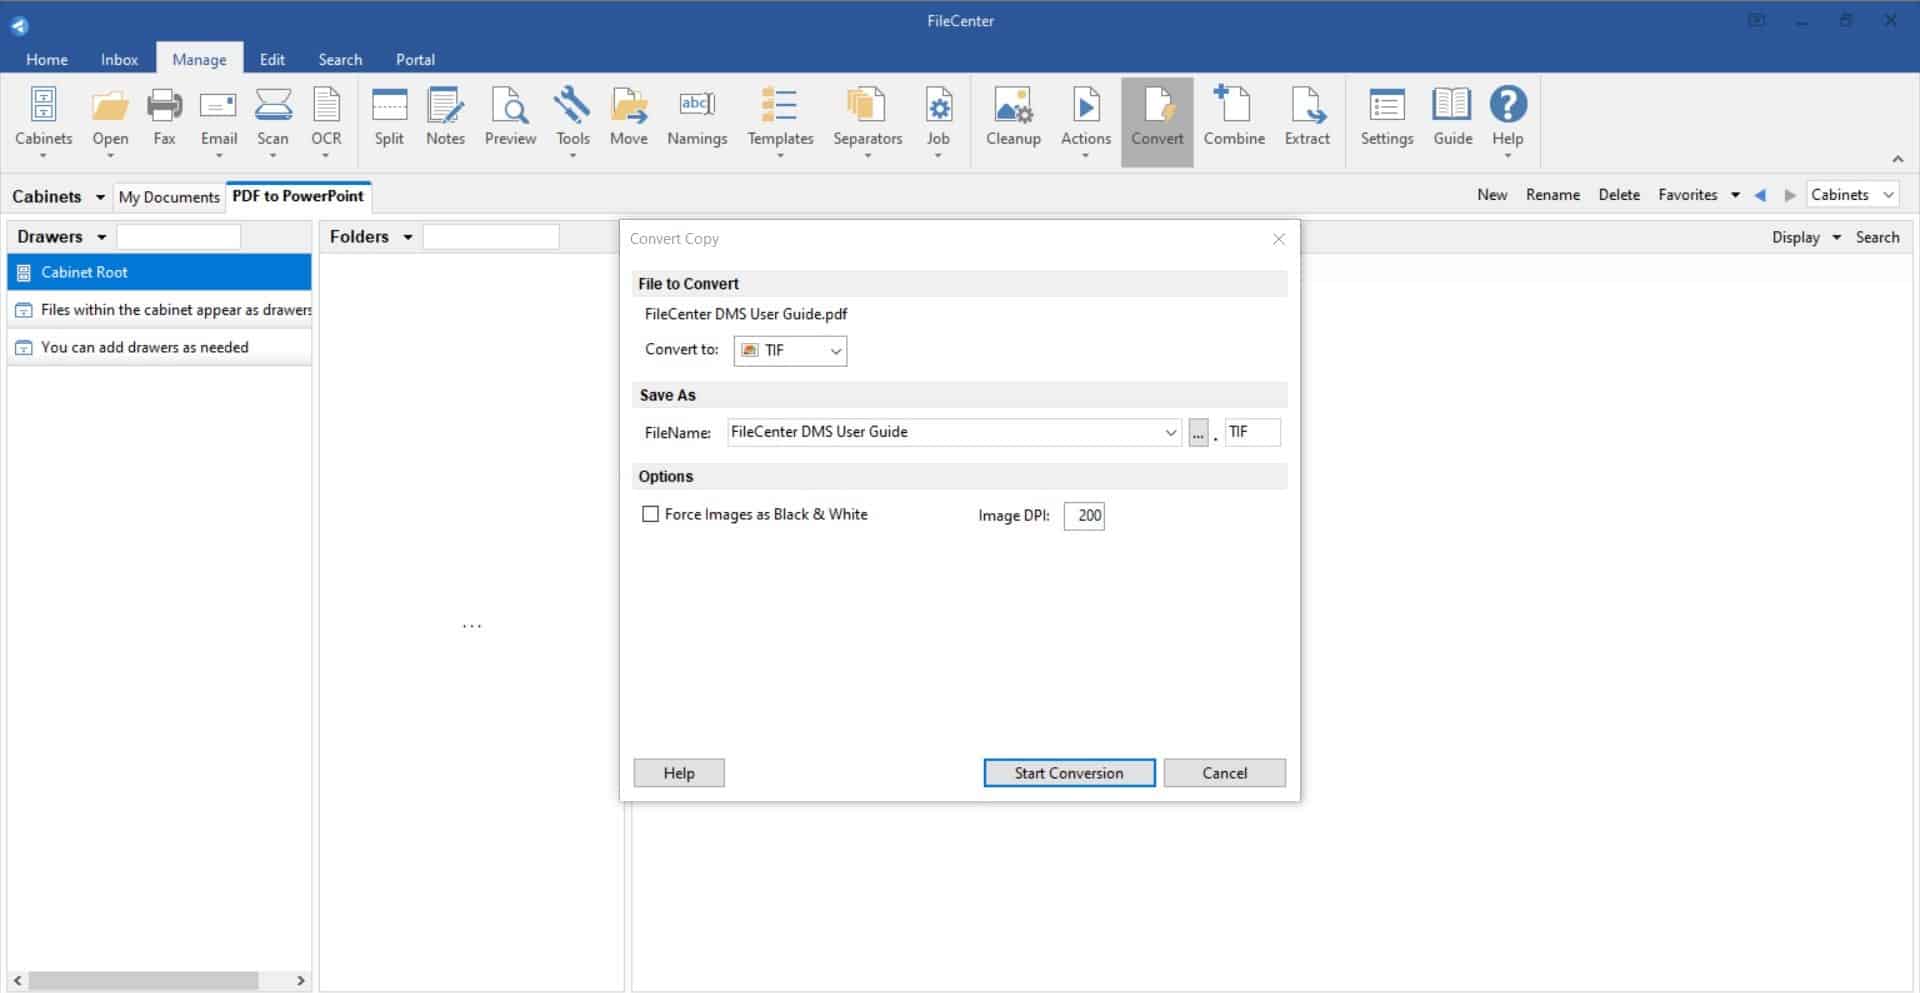Open the Actions tool
Viewport: 1920px width, 993px height.
[x=1085, y=119]
